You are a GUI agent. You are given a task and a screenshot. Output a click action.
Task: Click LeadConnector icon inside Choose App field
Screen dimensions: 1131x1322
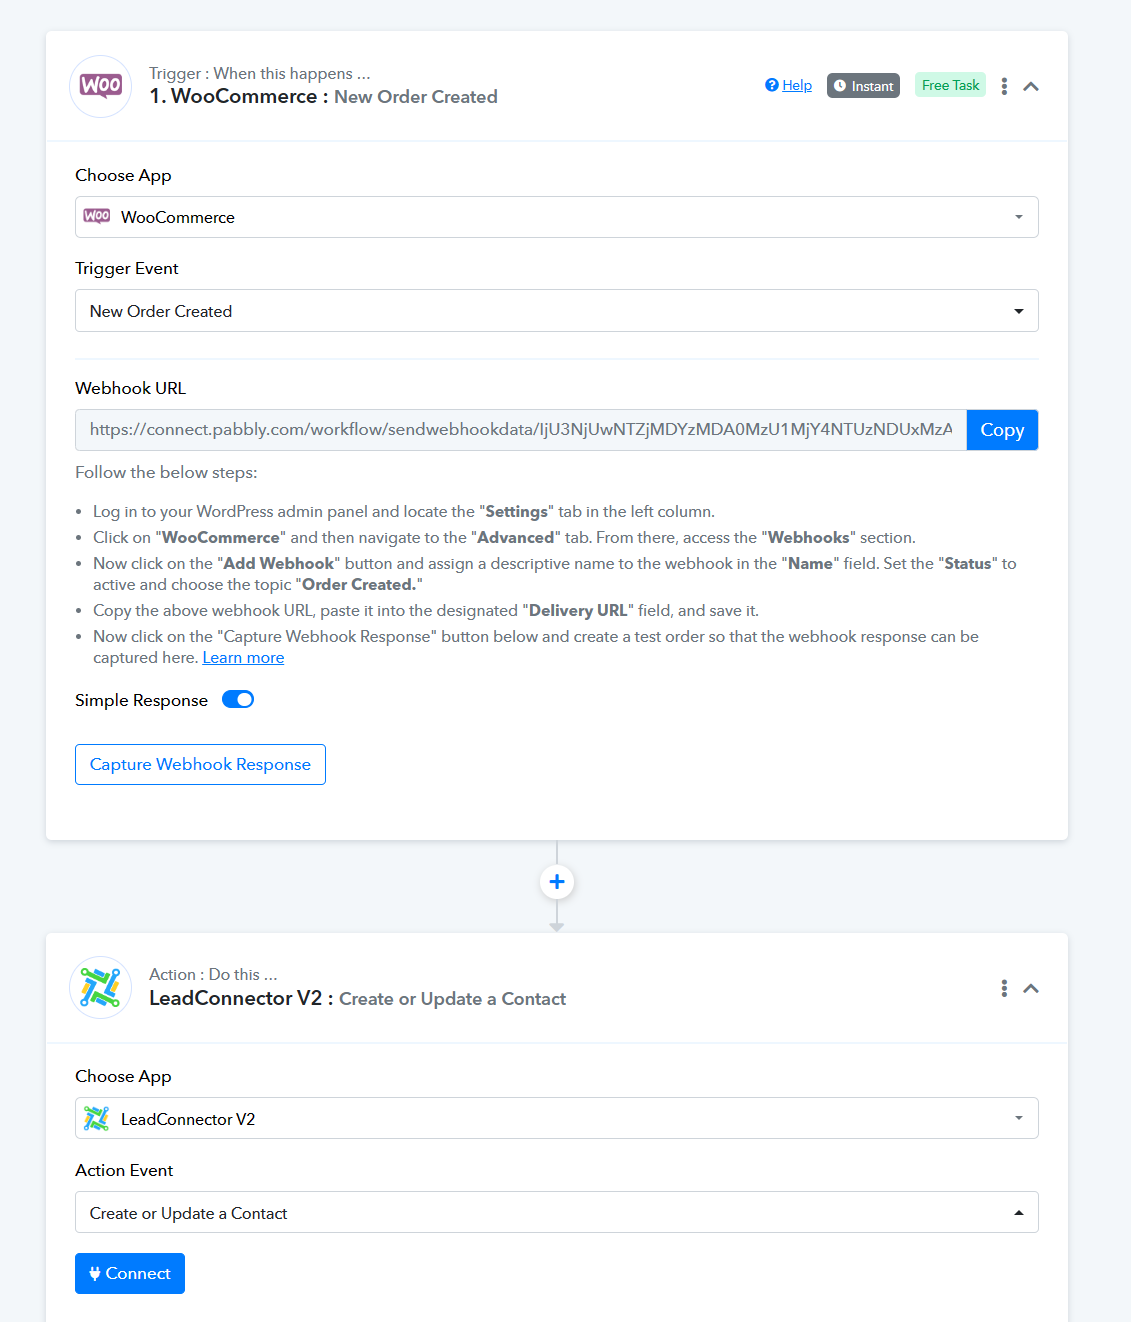[96, 1118]
